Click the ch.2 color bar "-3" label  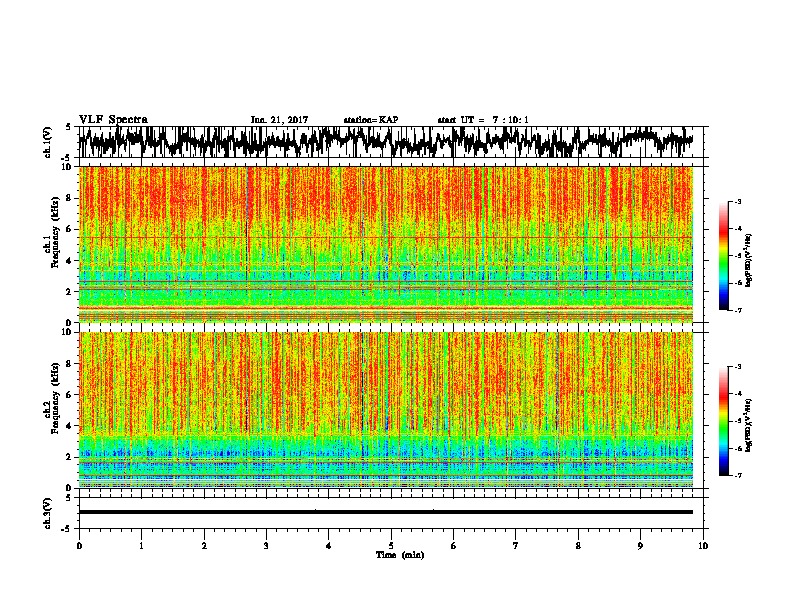(x=738, y=367)
